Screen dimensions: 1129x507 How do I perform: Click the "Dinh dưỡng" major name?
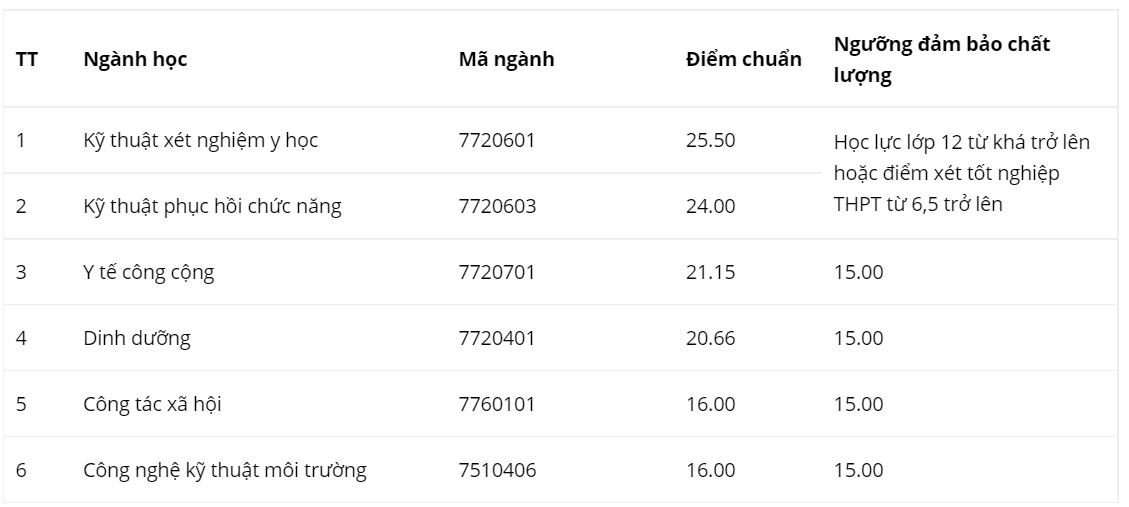(x=137, y=338)
